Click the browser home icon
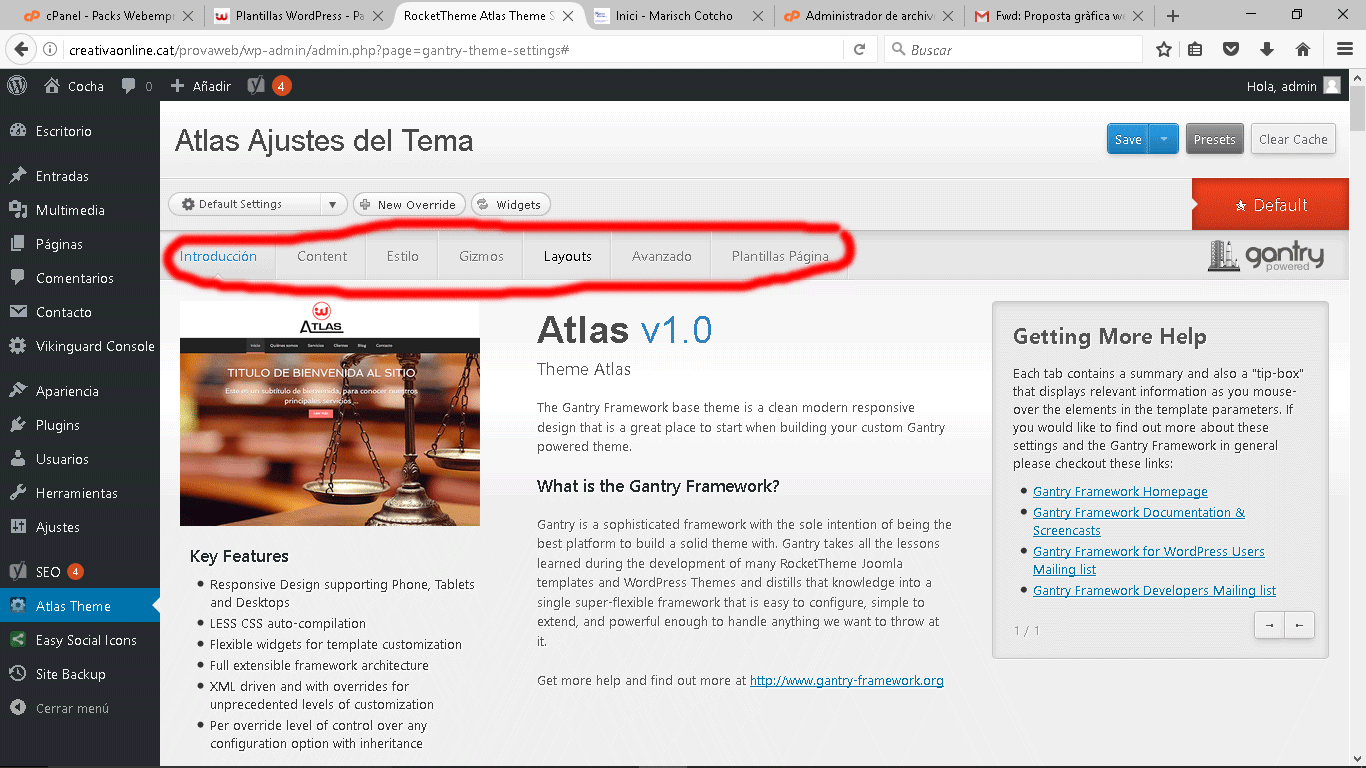The height and width of the screenshot is (768, 1366). [1302, 49]
